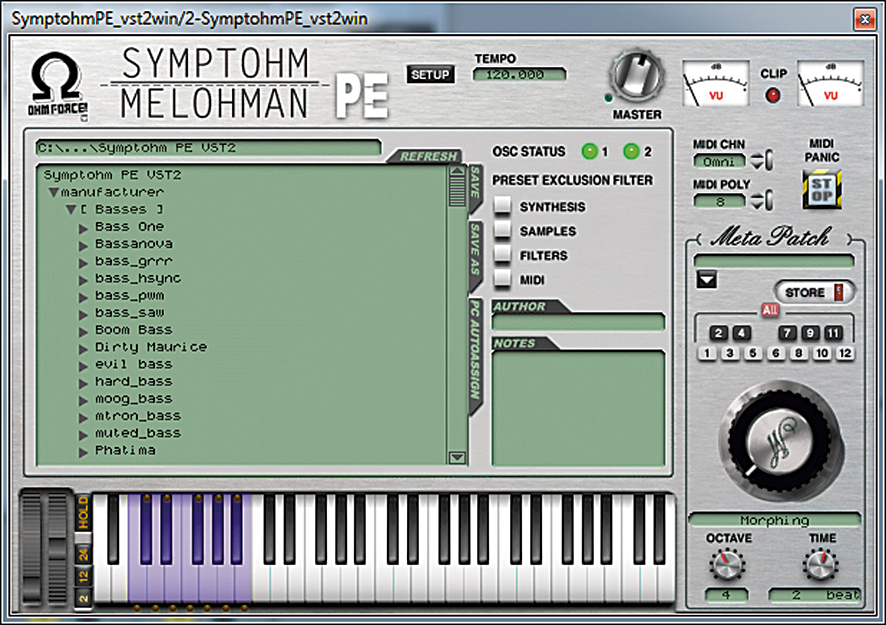Click the MIDI CHN Omni field
The image size is (886, 625).
coord(719,162)
